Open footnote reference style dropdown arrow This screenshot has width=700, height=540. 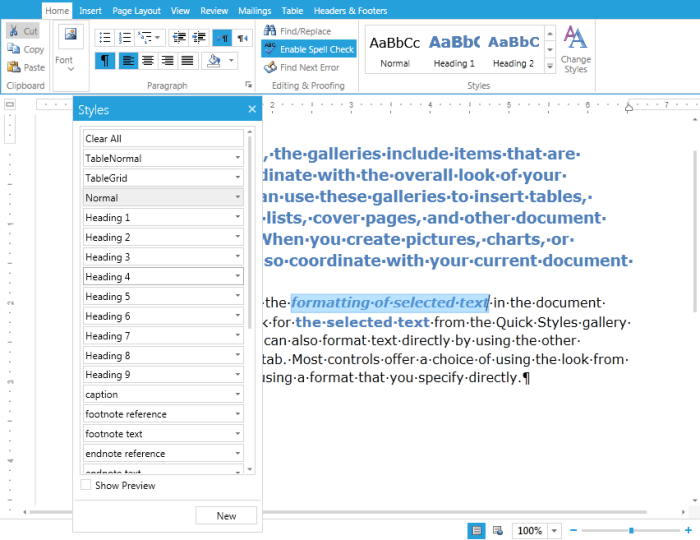(238, 414)
